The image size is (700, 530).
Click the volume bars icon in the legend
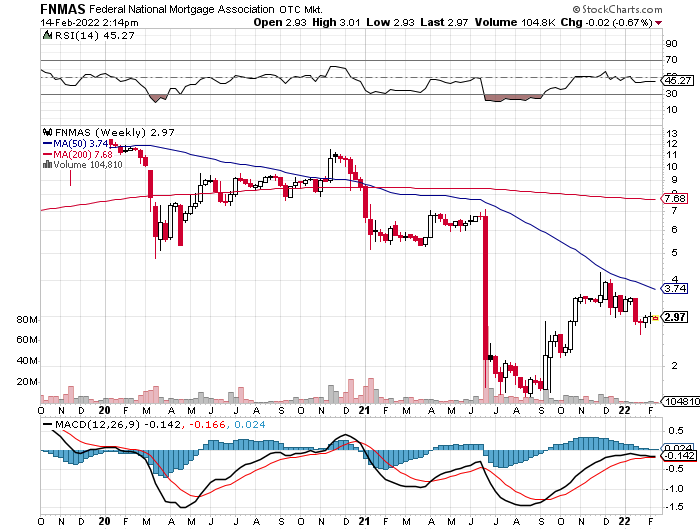point(47,164)
